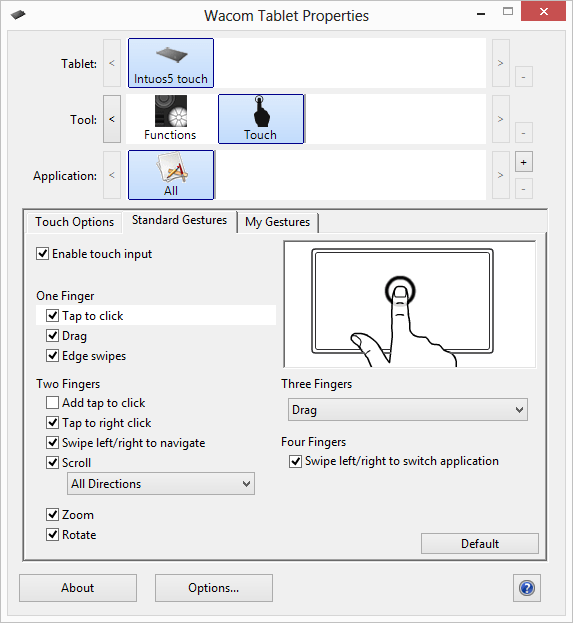Screen dimensions: 573x623
Task: Toggle Swipe left/right to navigate
Action: [52, 442]
